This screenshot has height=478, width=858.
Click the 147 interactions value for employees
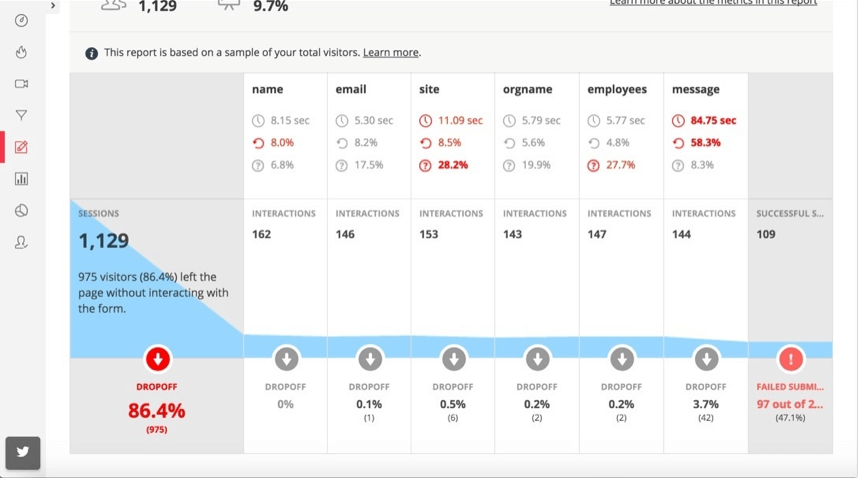(x=596, y=234)
